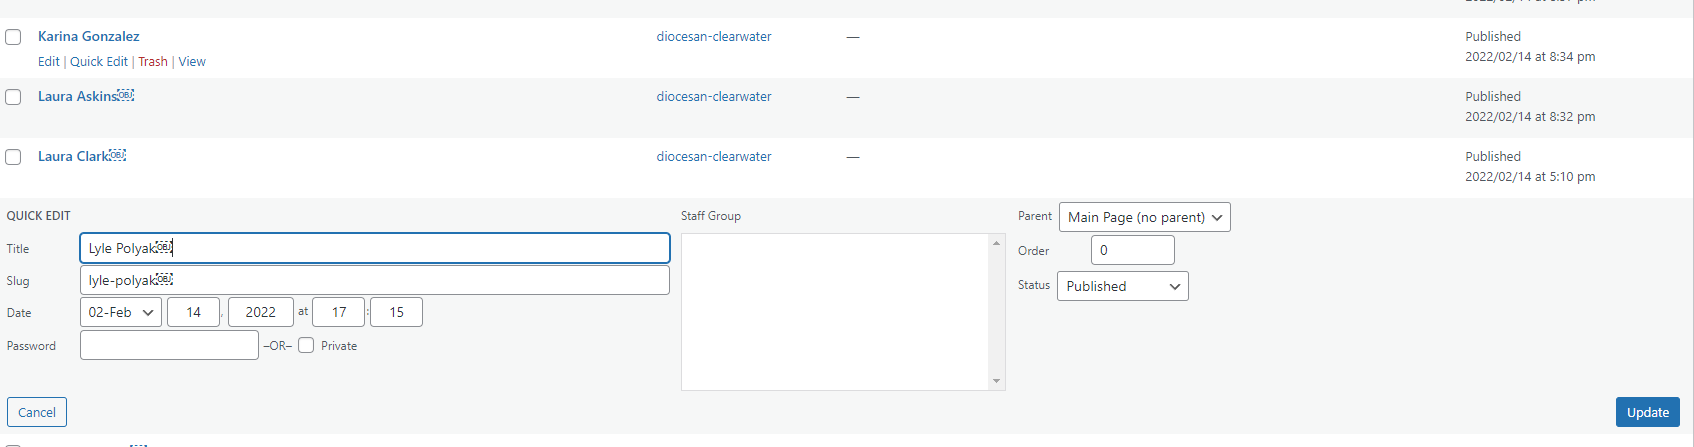Screen dimensions: 1694x447
Task: View the Karina Gonzalez entry
Action: [192, 62]
